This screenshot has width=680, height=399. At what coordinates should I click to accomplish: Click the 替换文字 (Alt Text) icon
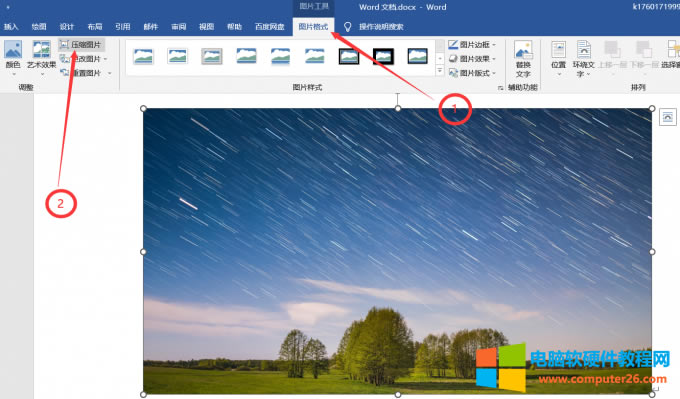pyautogui.click(x=523, y=59)
